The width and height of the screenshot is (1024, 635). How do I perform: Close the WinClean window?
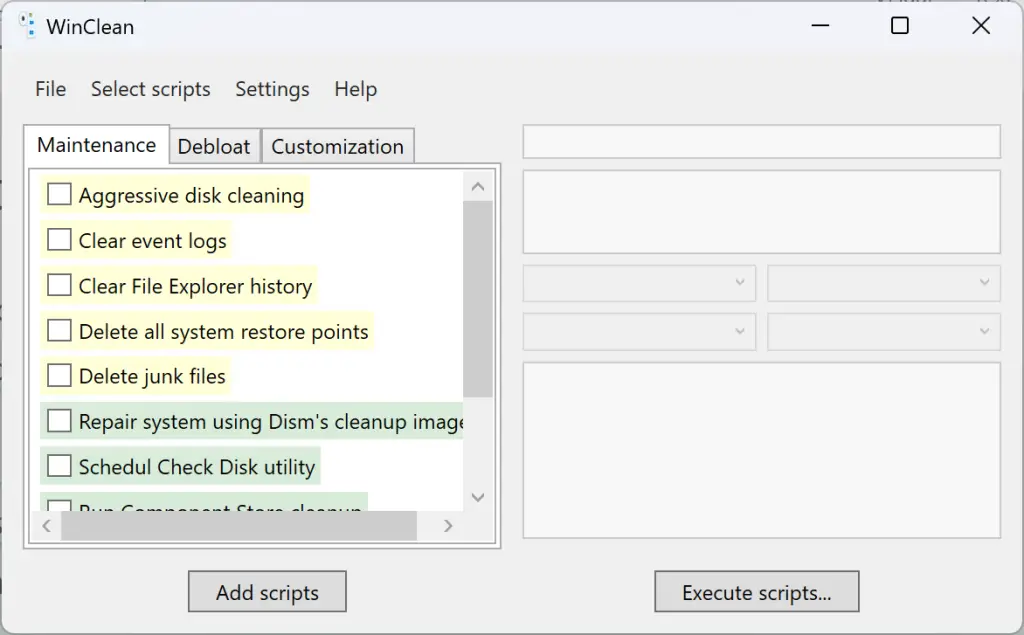click(x=981, y=26)
